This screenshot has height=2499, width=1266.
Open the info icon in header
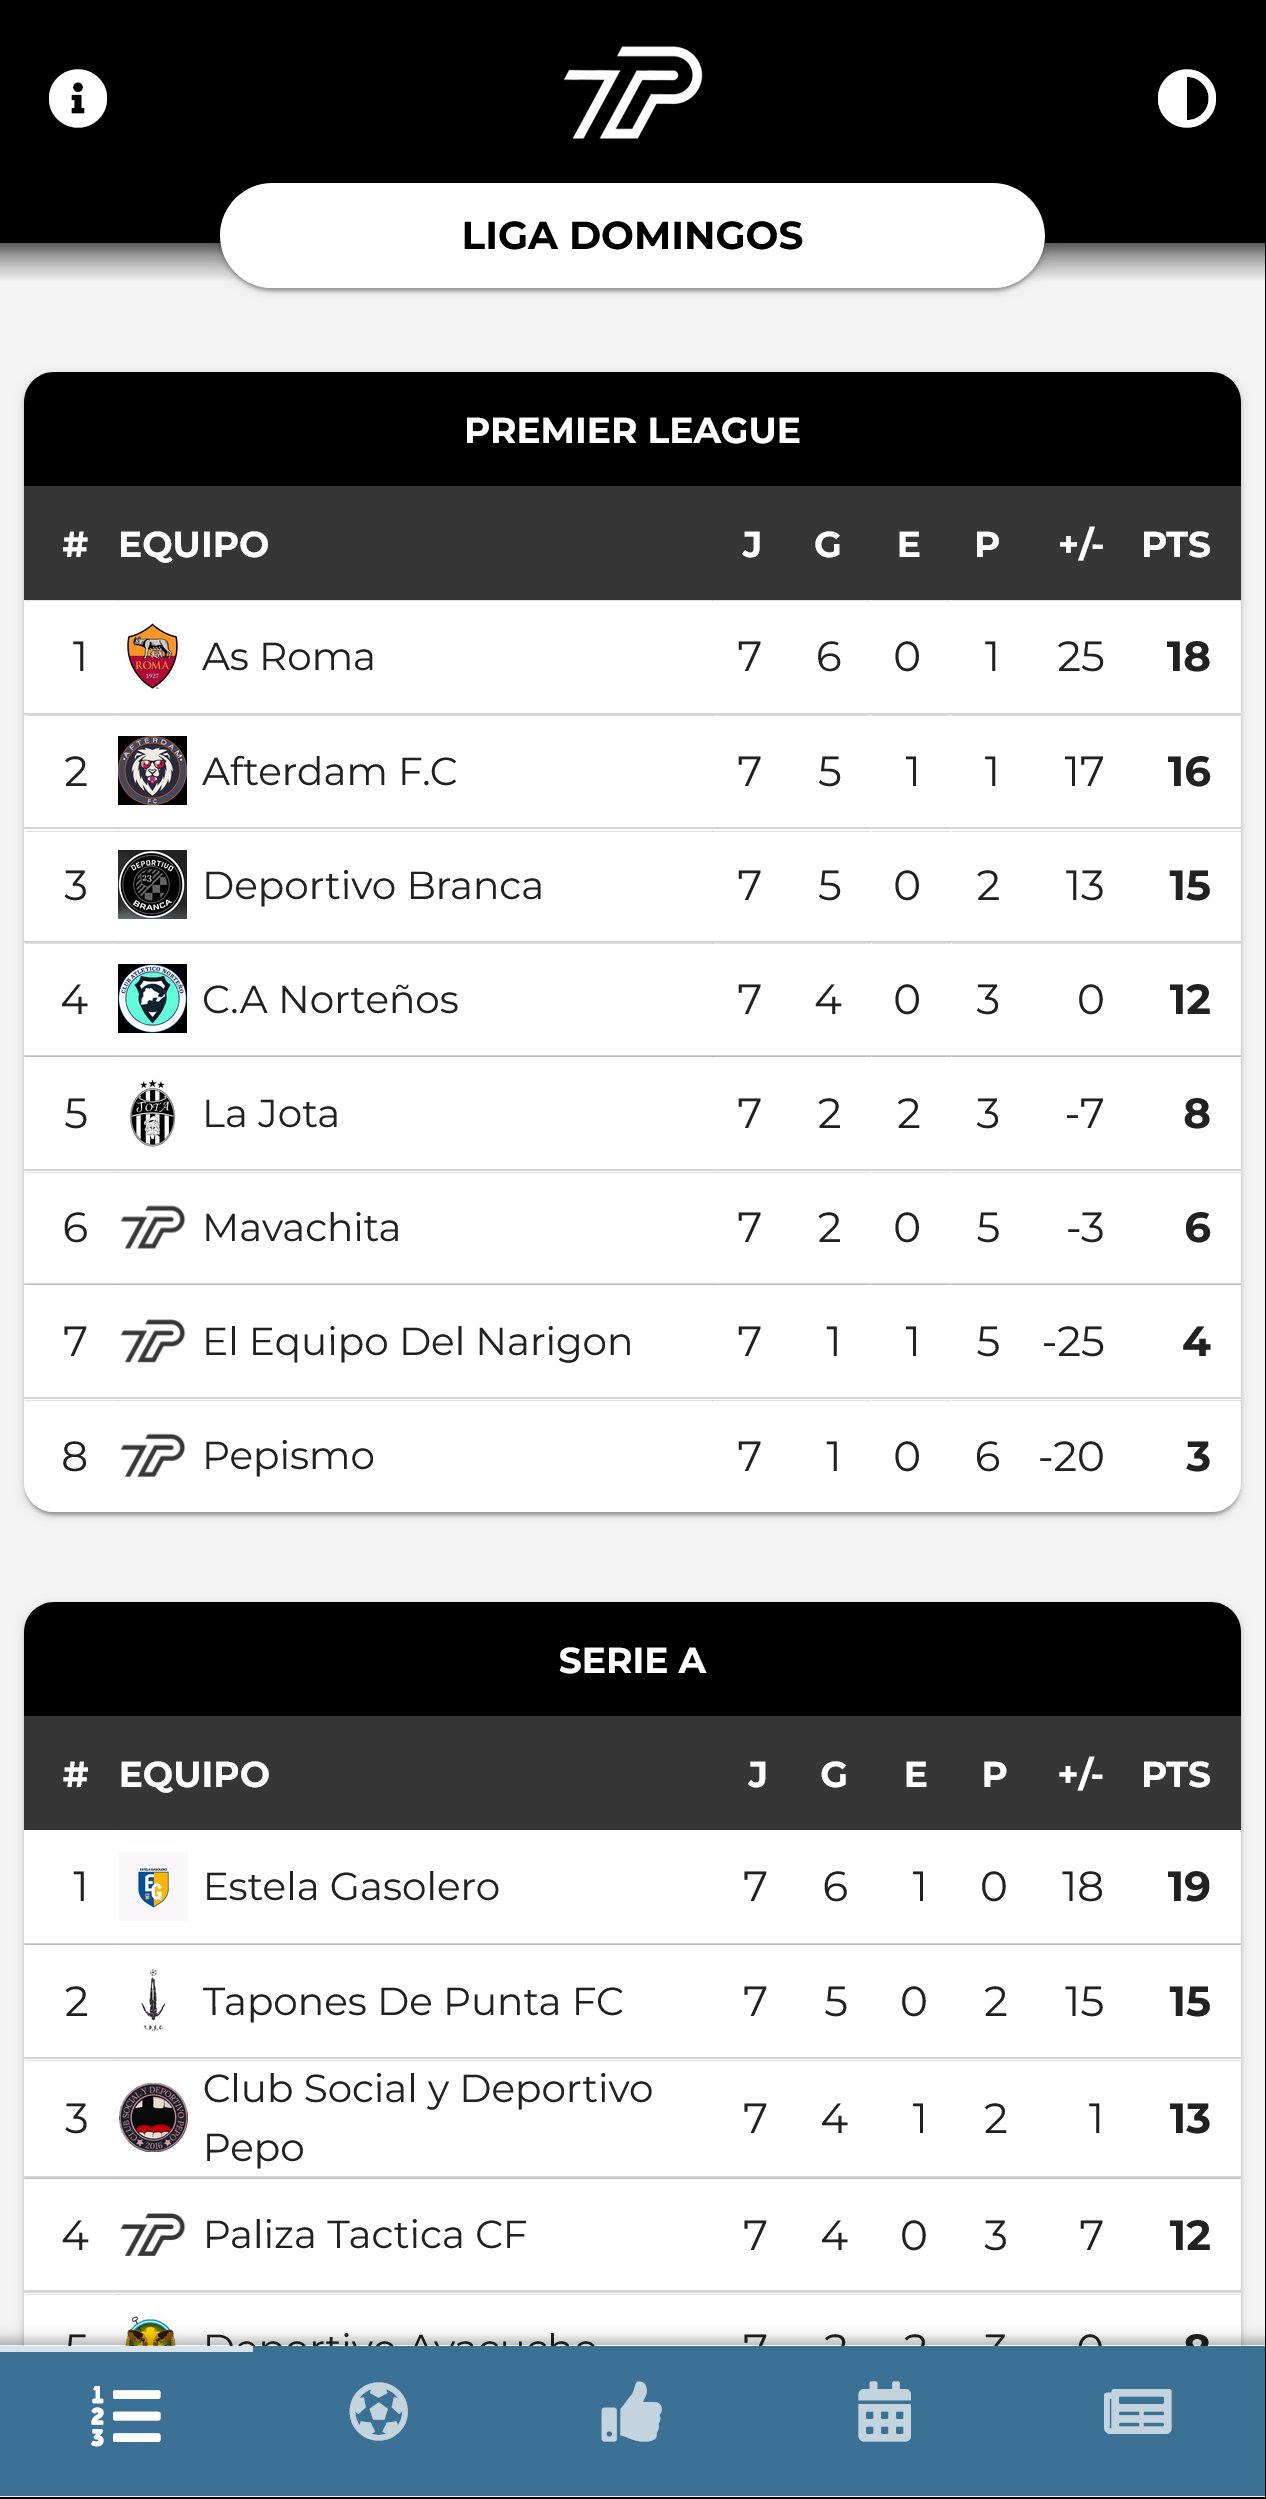coord(78,98)
